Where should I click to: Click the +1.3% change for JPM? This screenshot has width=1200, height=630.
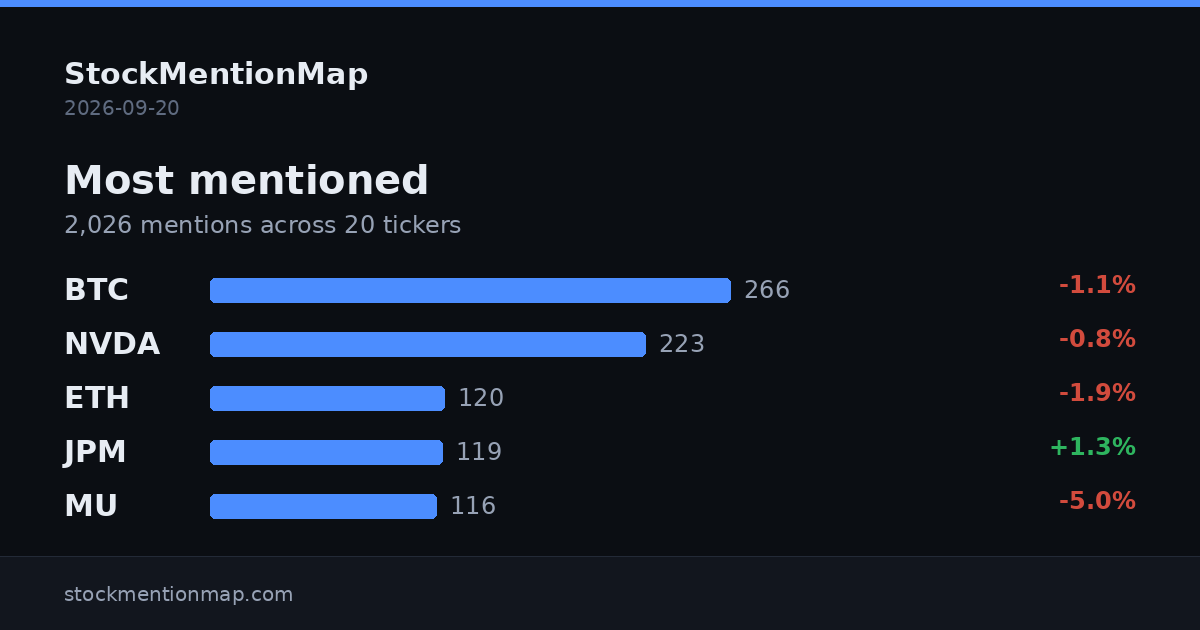click(x=1092, y=447)
